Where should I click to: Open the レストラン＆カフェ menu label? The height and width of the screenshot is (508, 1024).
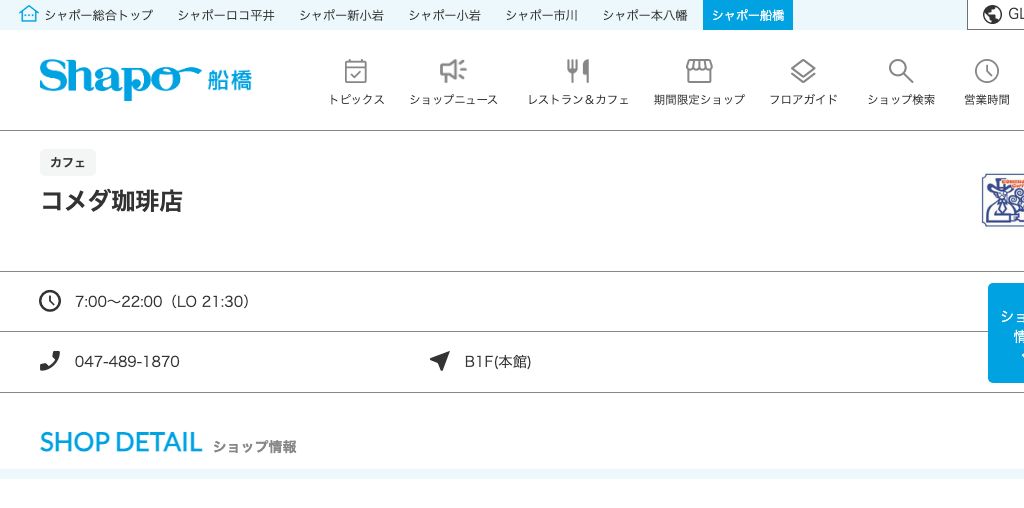click(578, 100)
